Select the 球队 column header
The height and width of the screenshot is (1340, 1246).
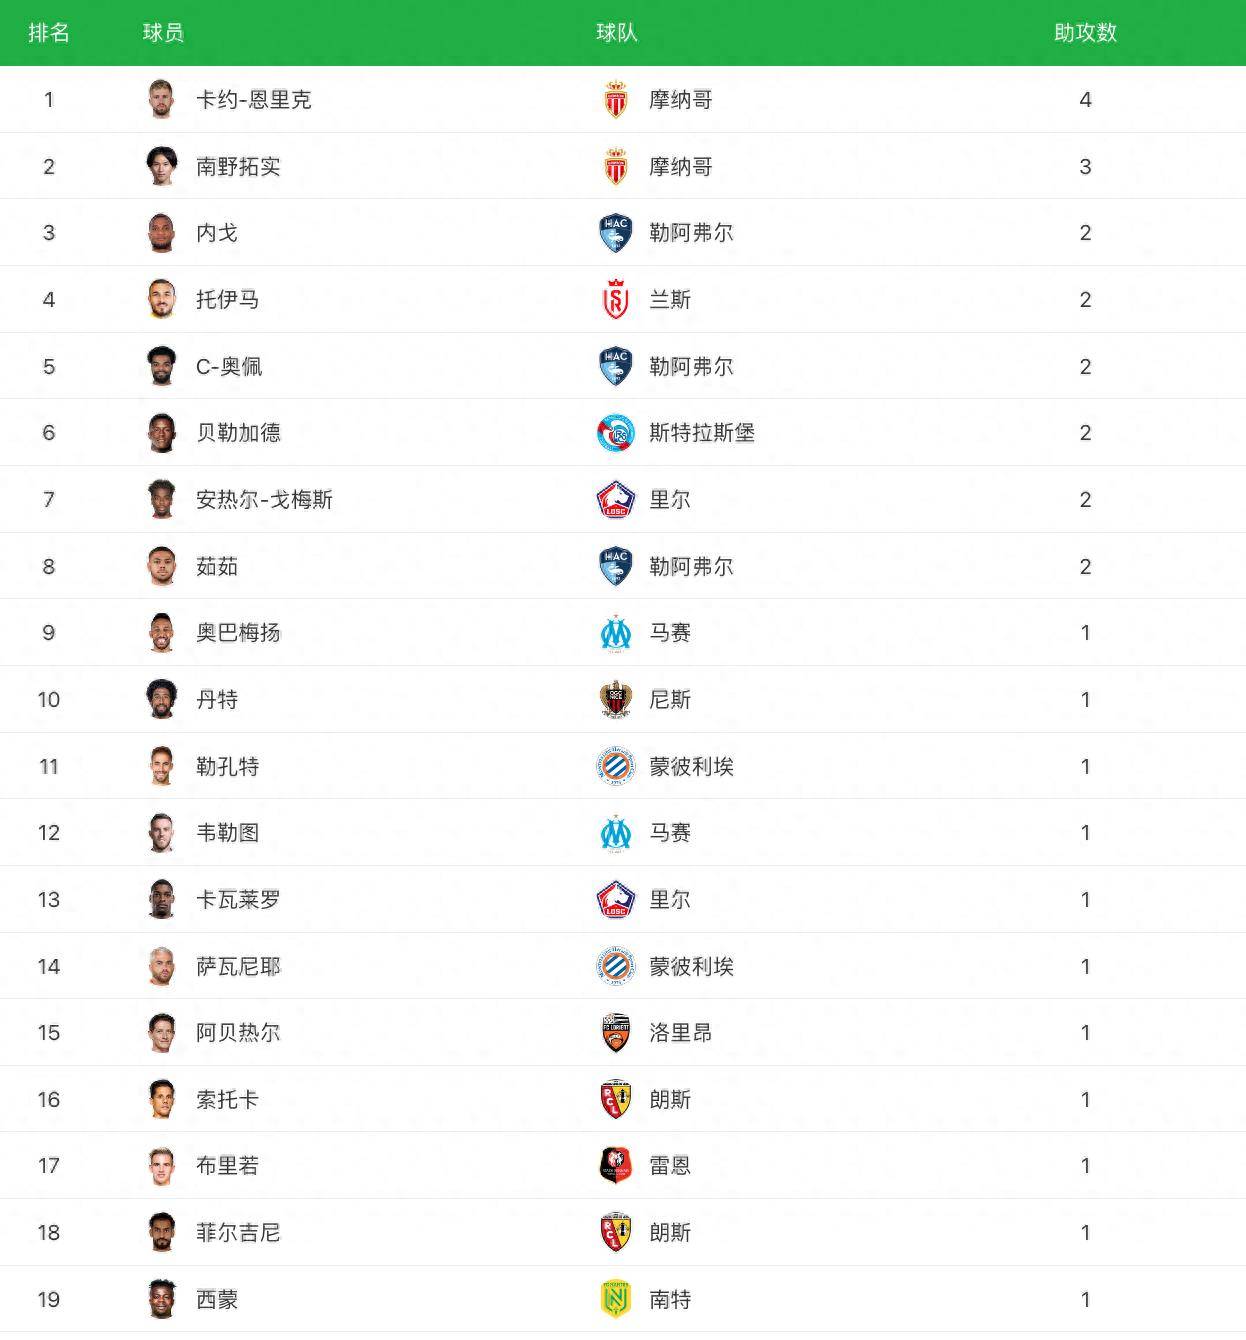pos(616,33)
